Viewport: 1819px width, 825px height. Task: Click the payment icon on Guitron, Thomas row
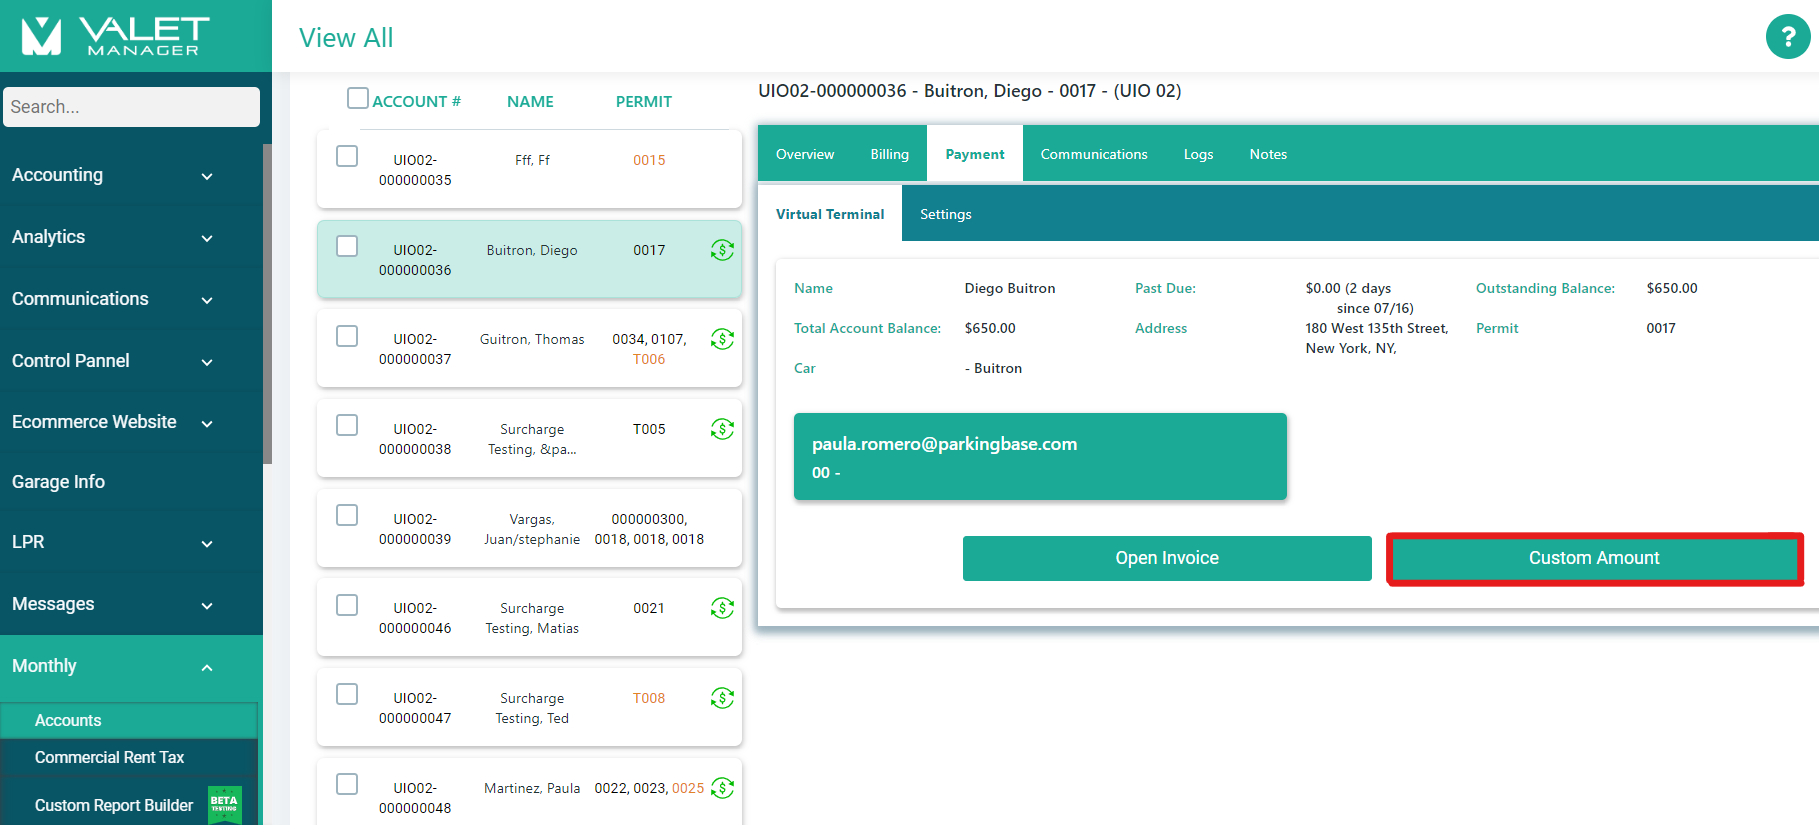pos(722,339)
